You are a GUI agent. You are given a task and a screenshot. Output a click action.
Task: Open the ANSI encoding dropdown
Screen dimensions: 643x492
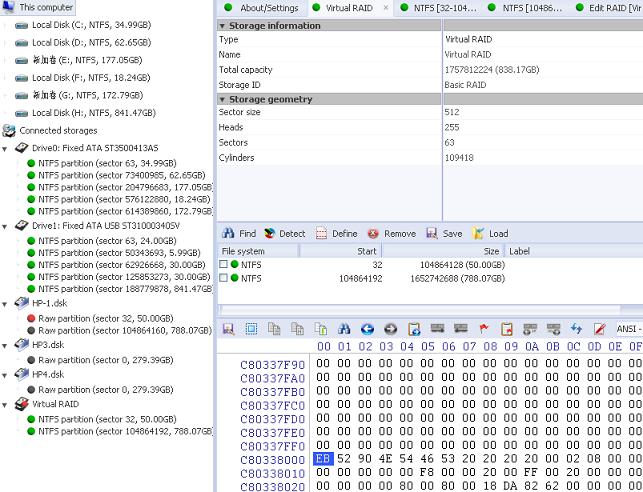(628, 328)
